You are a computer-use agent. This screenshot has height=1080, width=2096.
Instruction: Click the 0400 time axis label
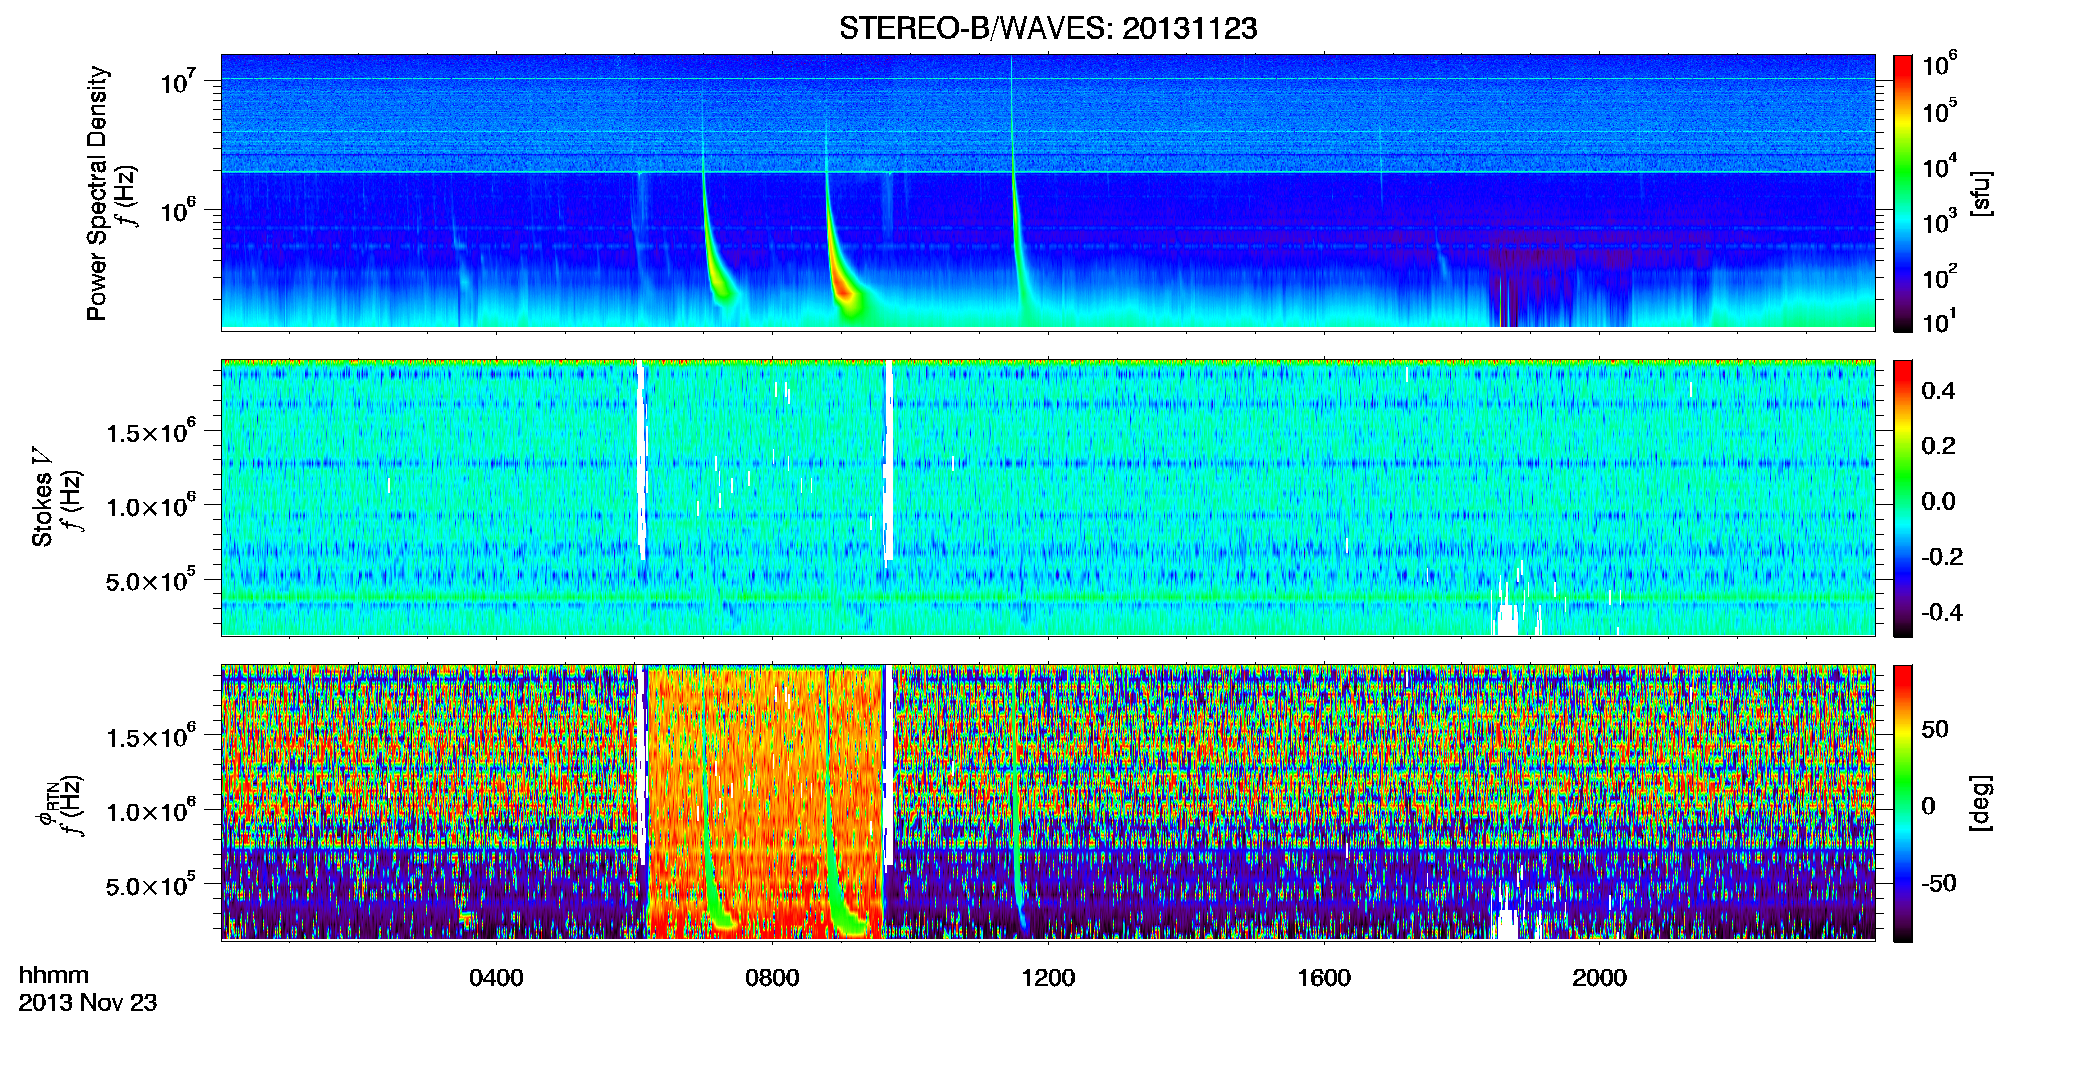(x=496, y=978)
